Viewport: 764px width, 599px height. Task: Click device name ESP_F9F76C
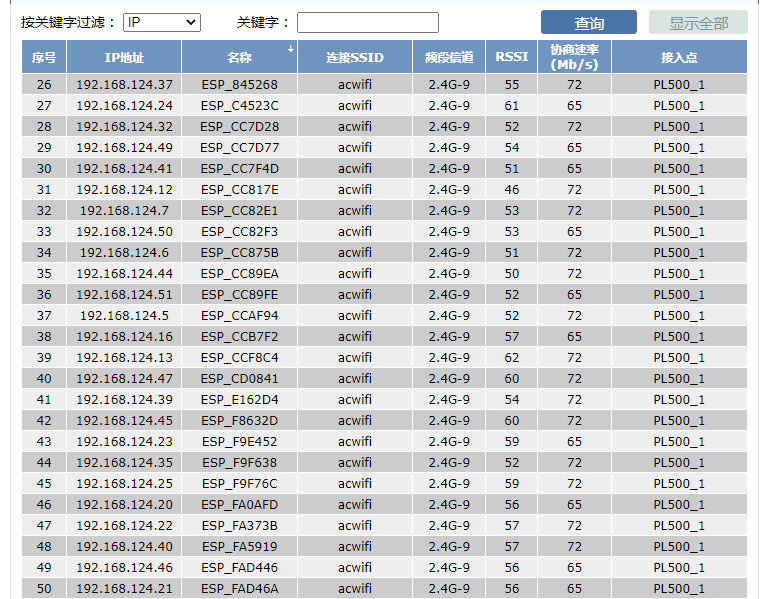239,484
